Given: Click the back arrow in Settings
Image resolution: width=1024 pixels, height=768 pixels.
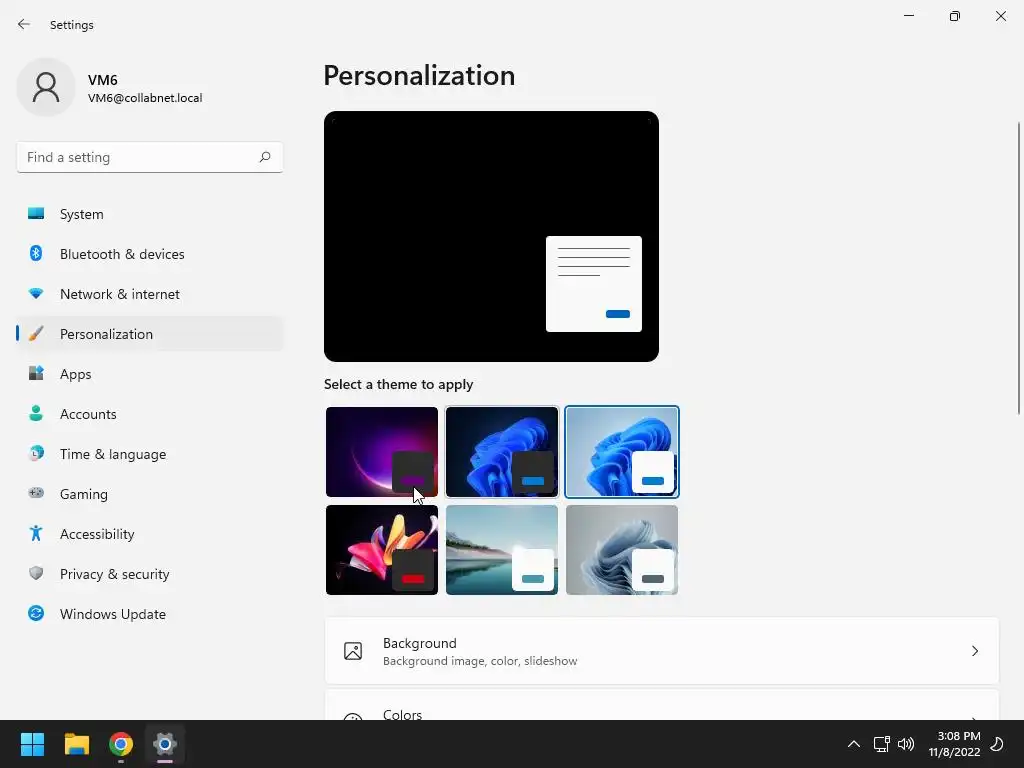Looking at the screenshot, I should coord(24,24).
